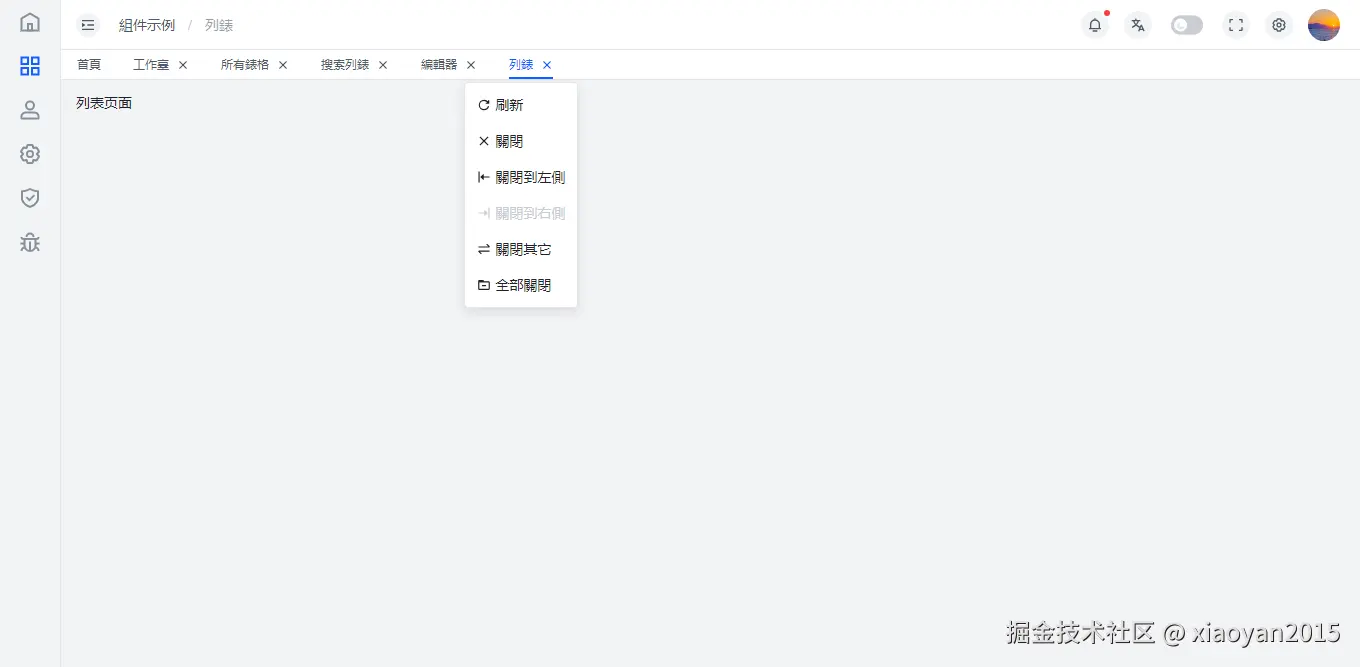The height and width of the screenshot is (667, 1360).
Task: Open notifications bell icon
Action: point(1095,25)
